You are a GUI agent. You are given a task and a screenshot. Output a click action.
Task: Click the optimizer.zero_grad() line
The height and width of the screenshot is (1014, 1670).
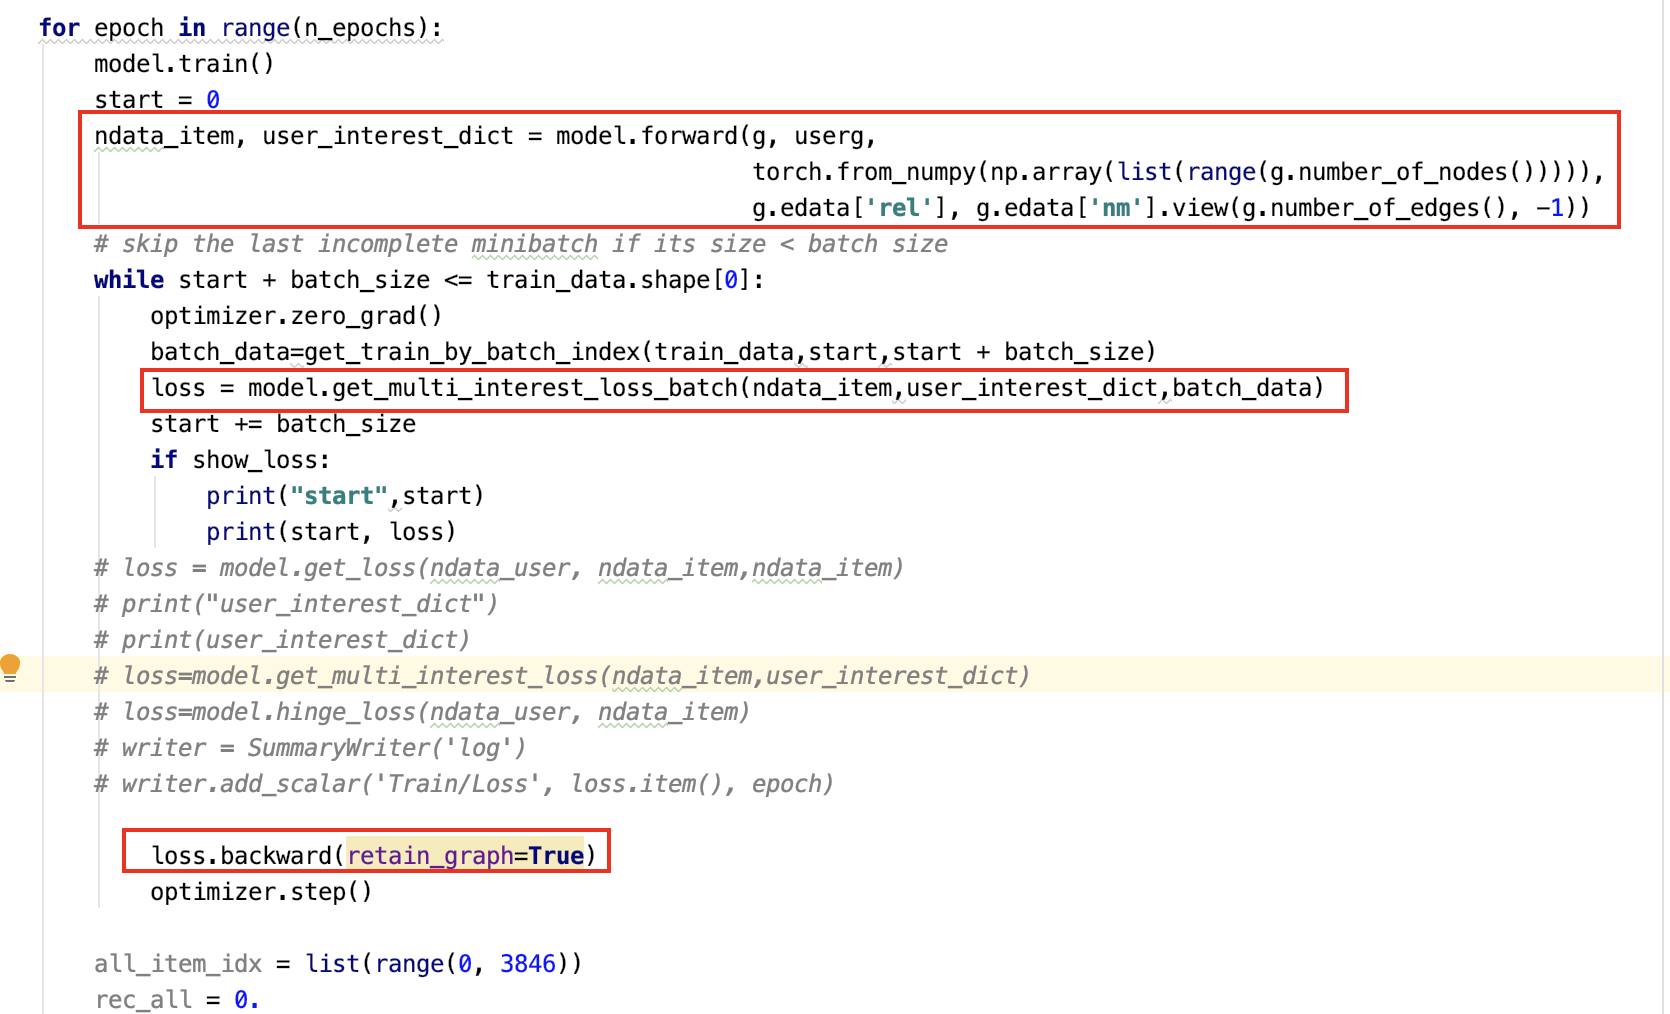click(295, 316)
